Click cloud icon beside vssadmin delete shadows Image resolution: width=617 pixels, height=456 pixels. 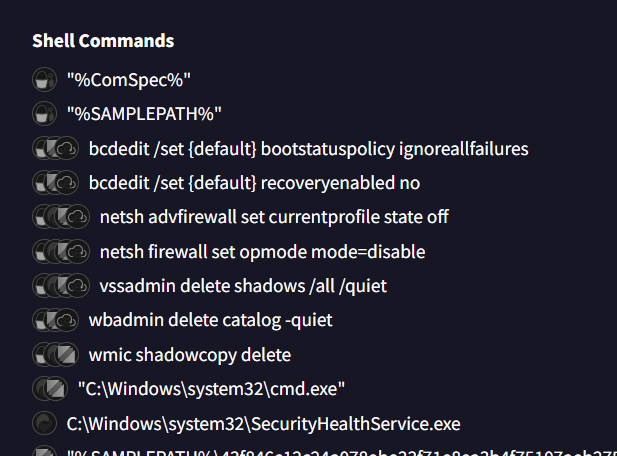tap(77, 286)
